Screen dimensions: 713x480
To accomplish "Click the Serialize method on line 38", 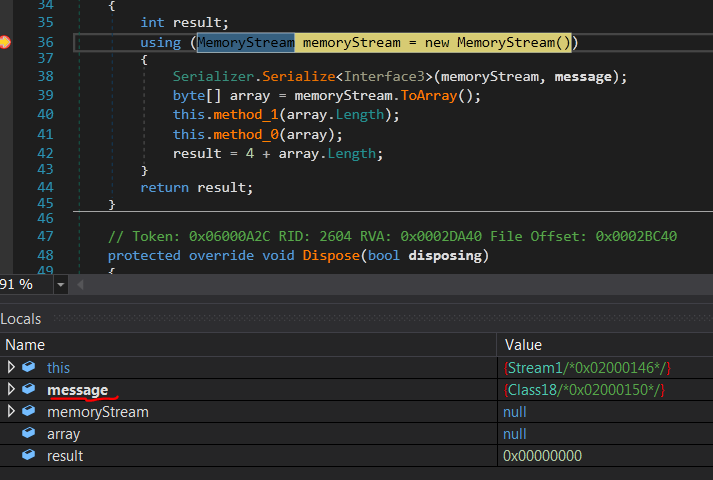I will (299, 76).
